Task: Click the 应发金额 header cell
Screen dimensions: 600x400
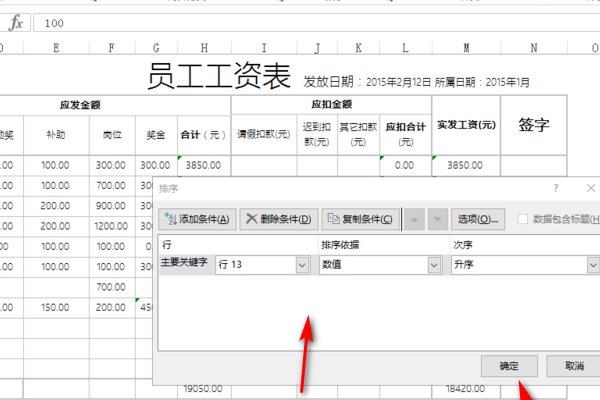Action: click(80, 105)
